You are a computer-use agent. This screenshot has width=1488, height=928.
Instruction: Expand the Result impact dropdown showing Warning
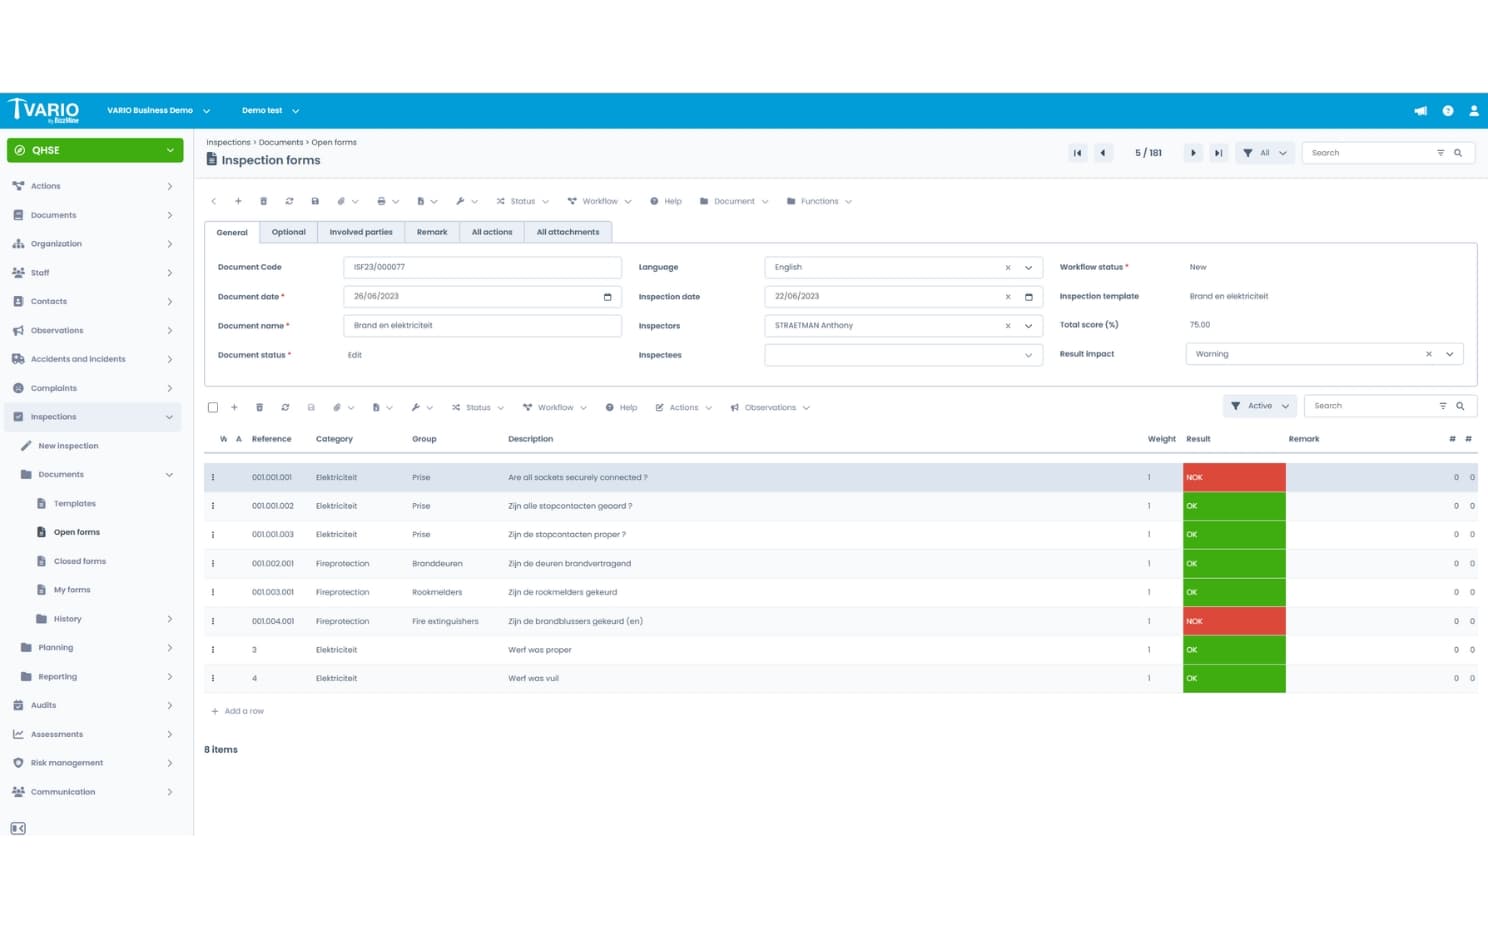tap(1449, 354)
